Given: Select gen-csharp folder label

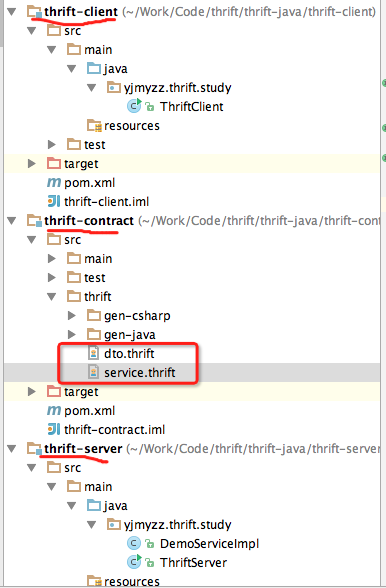Looking at the screenshot, I should 137,316.
